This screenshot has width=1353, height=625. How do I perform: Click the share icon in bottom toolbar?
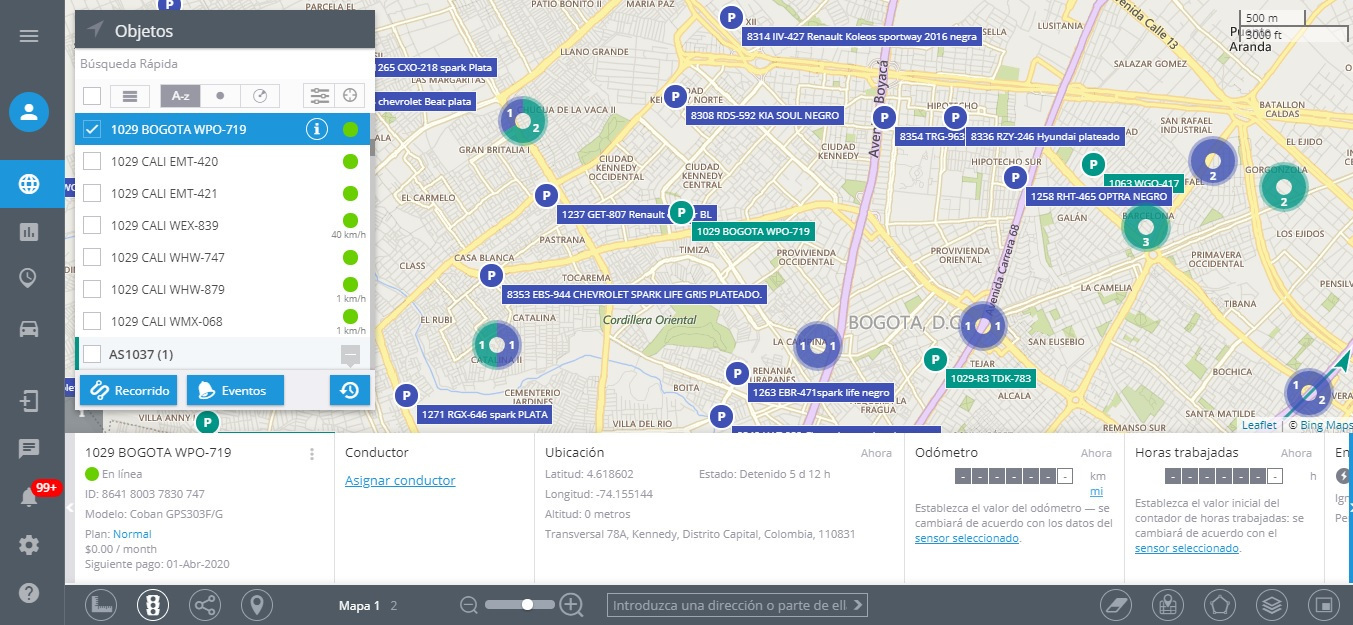[205, 605]
